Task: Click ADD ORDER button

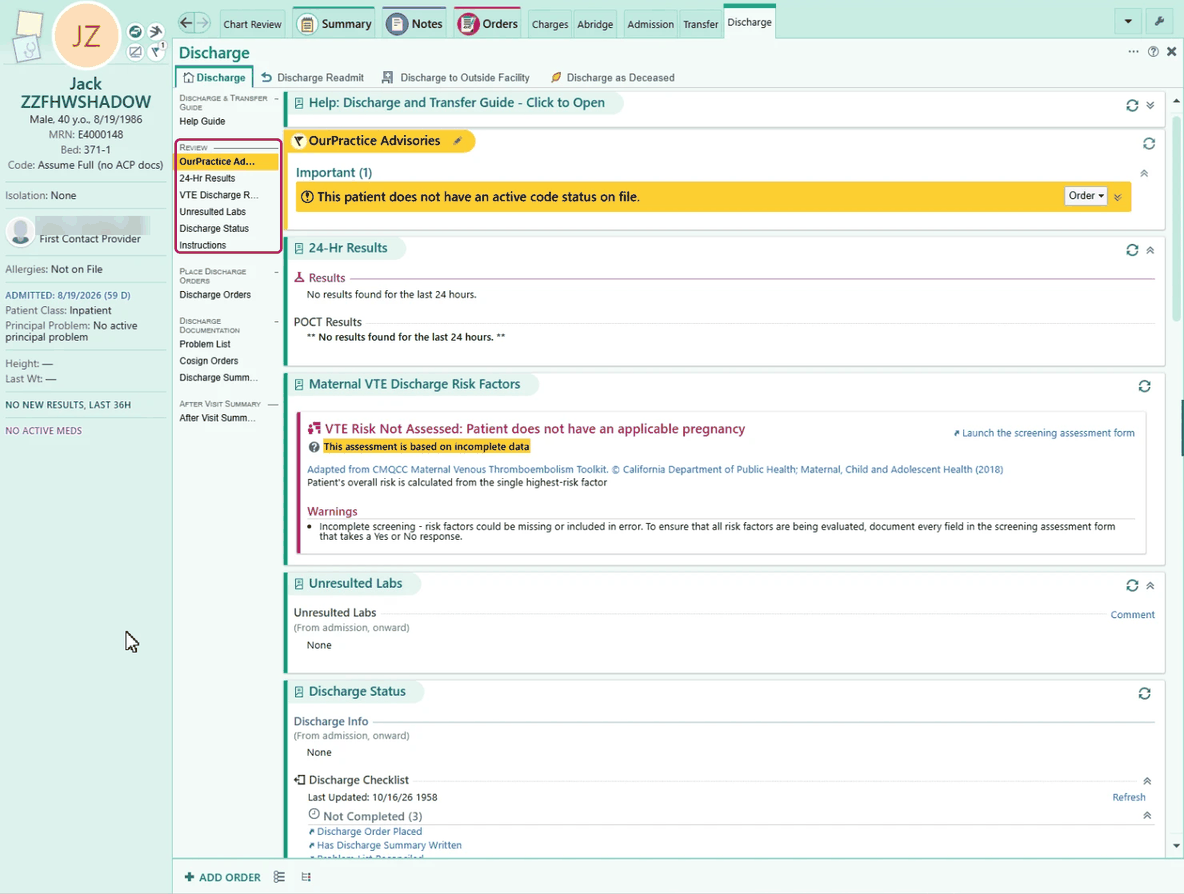Action: tap(223, 877)
